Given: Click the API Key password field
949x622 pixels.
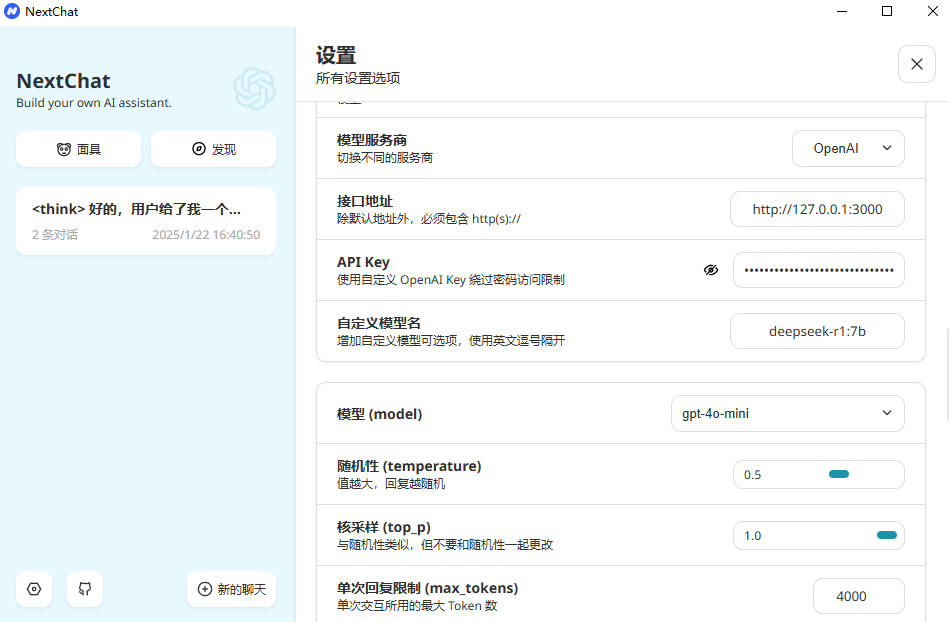Looking at the screenshot, I should click(819, 270).
